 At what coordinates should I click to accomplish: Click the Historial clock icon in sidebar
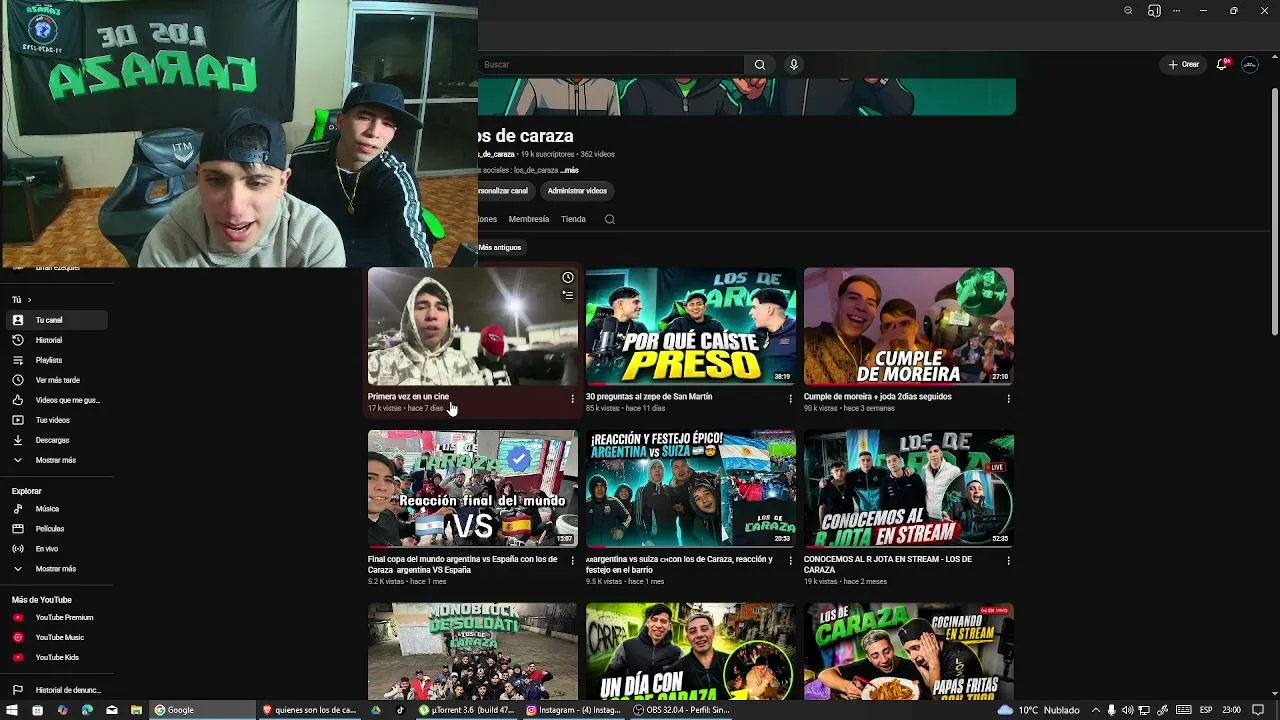point(17,340)
